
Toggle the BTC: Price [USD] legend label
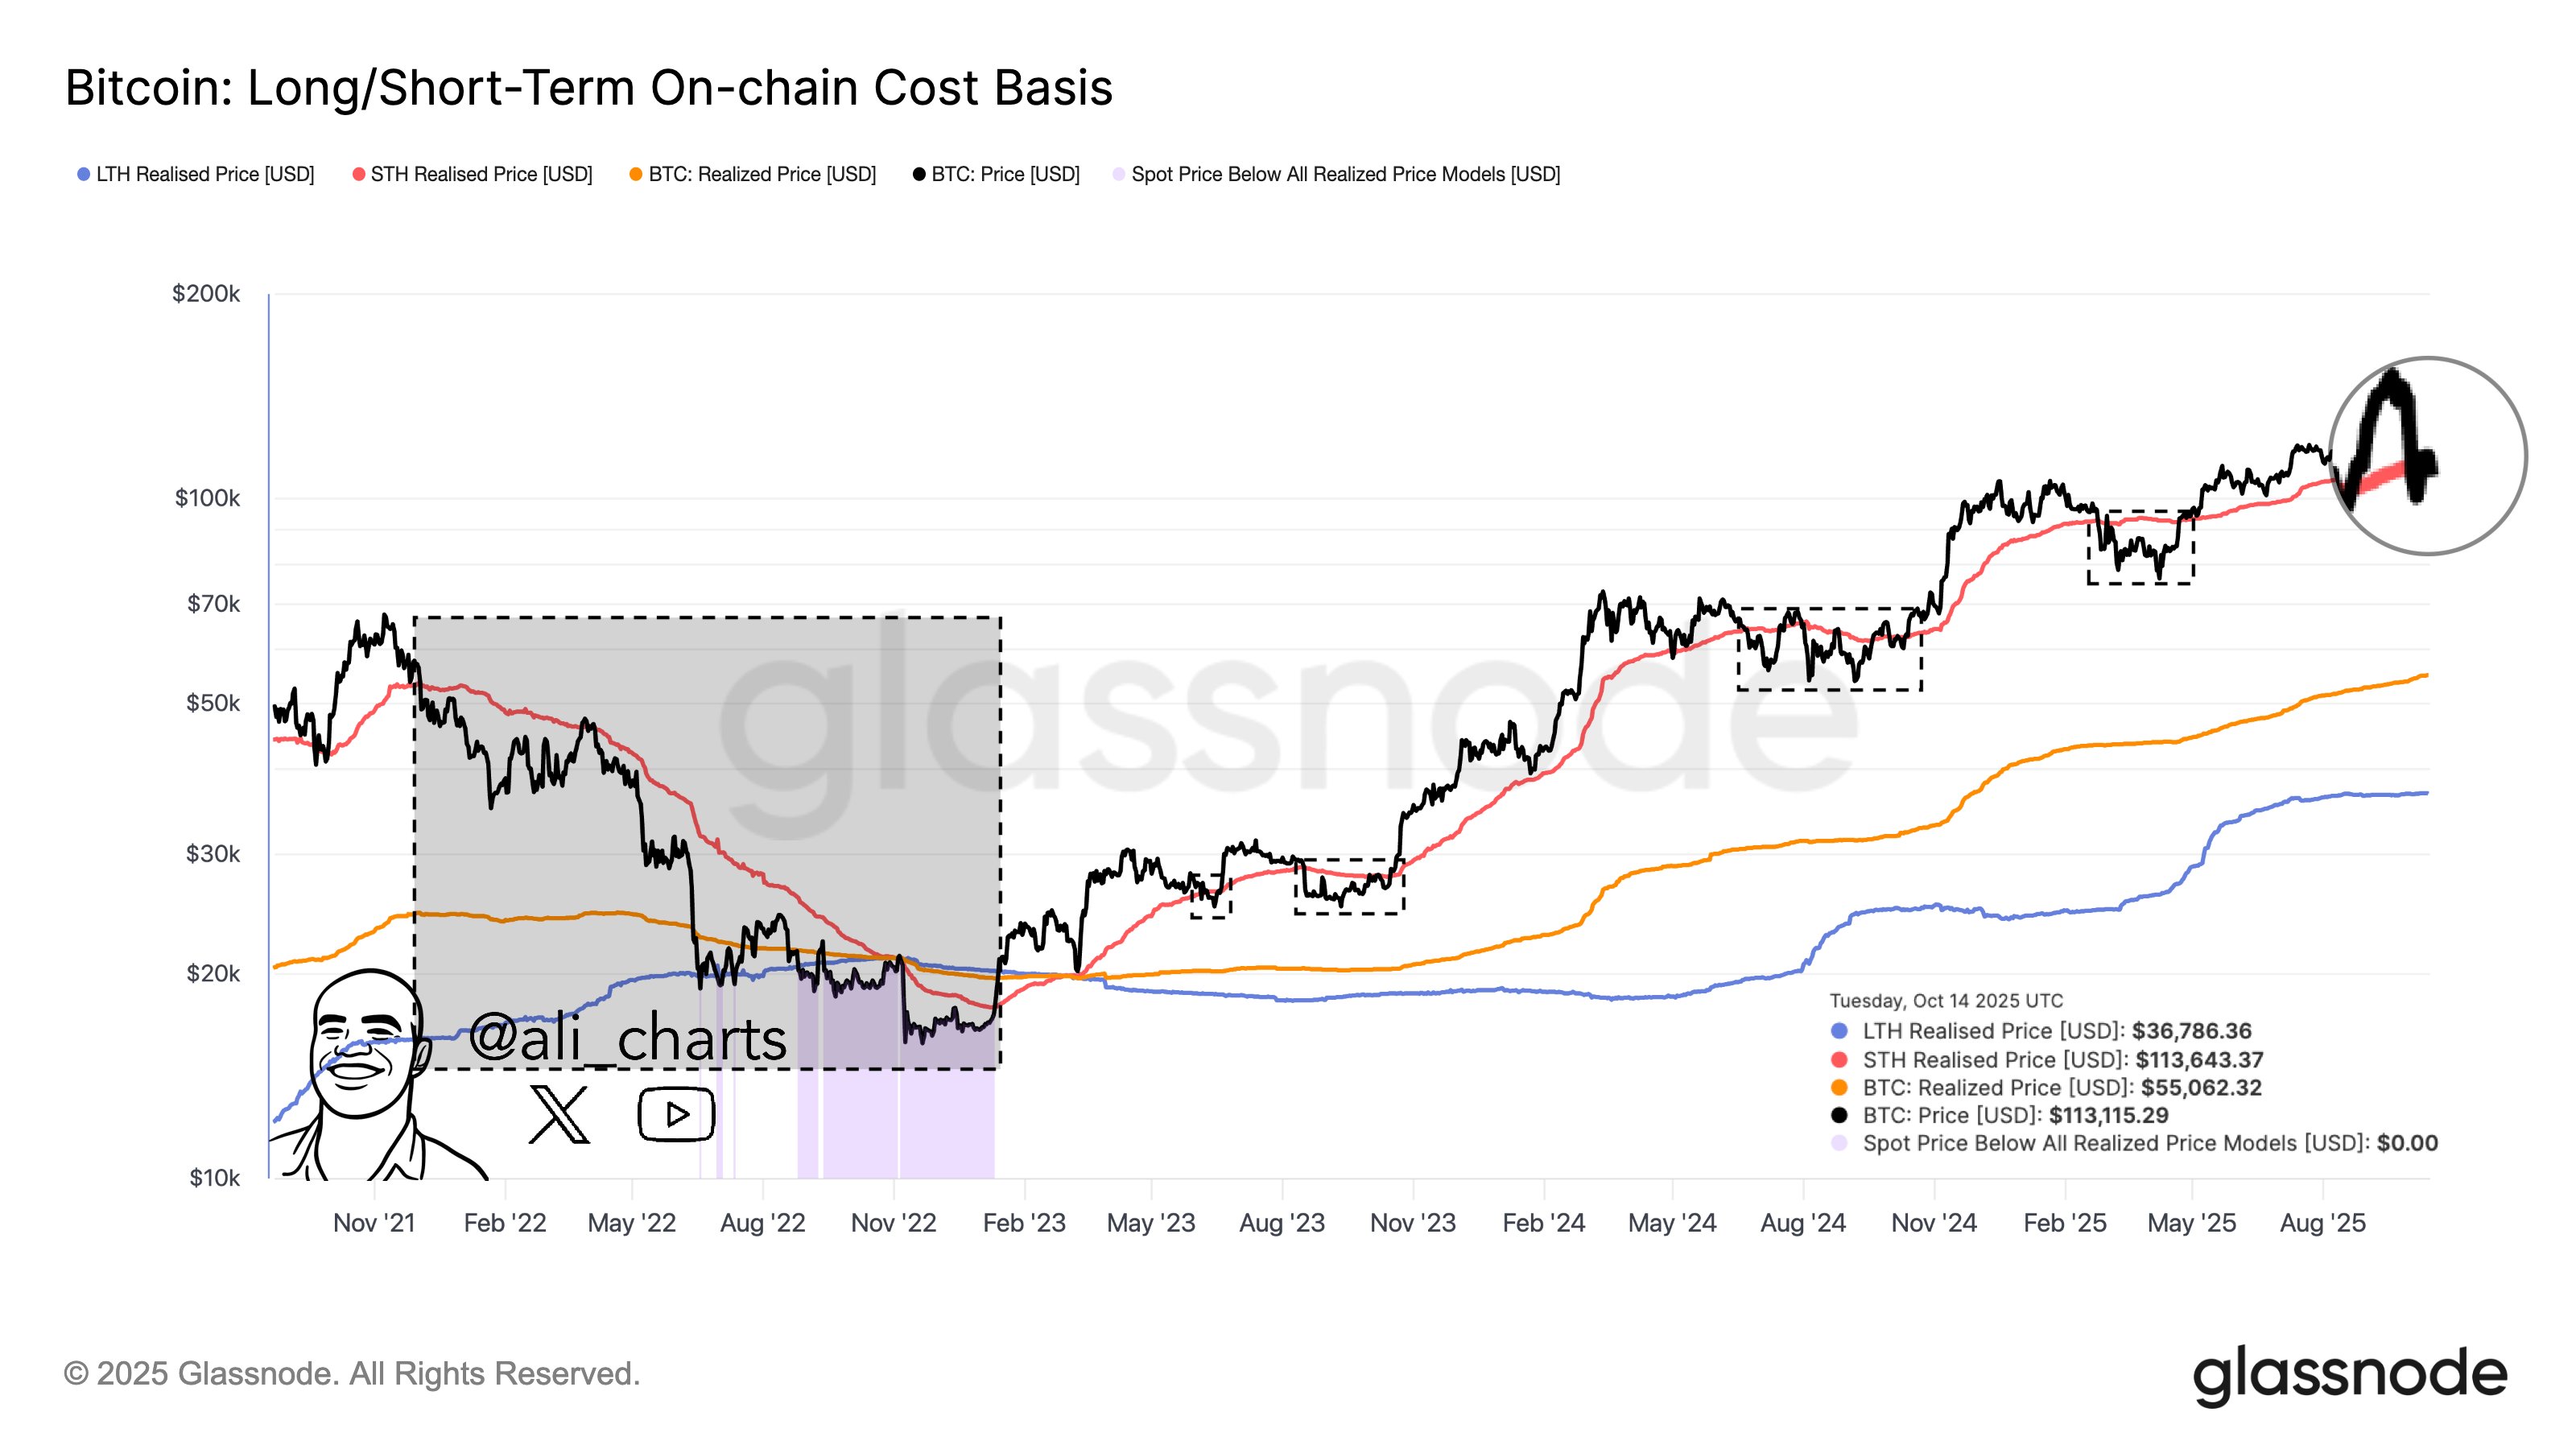(1005, 175)
